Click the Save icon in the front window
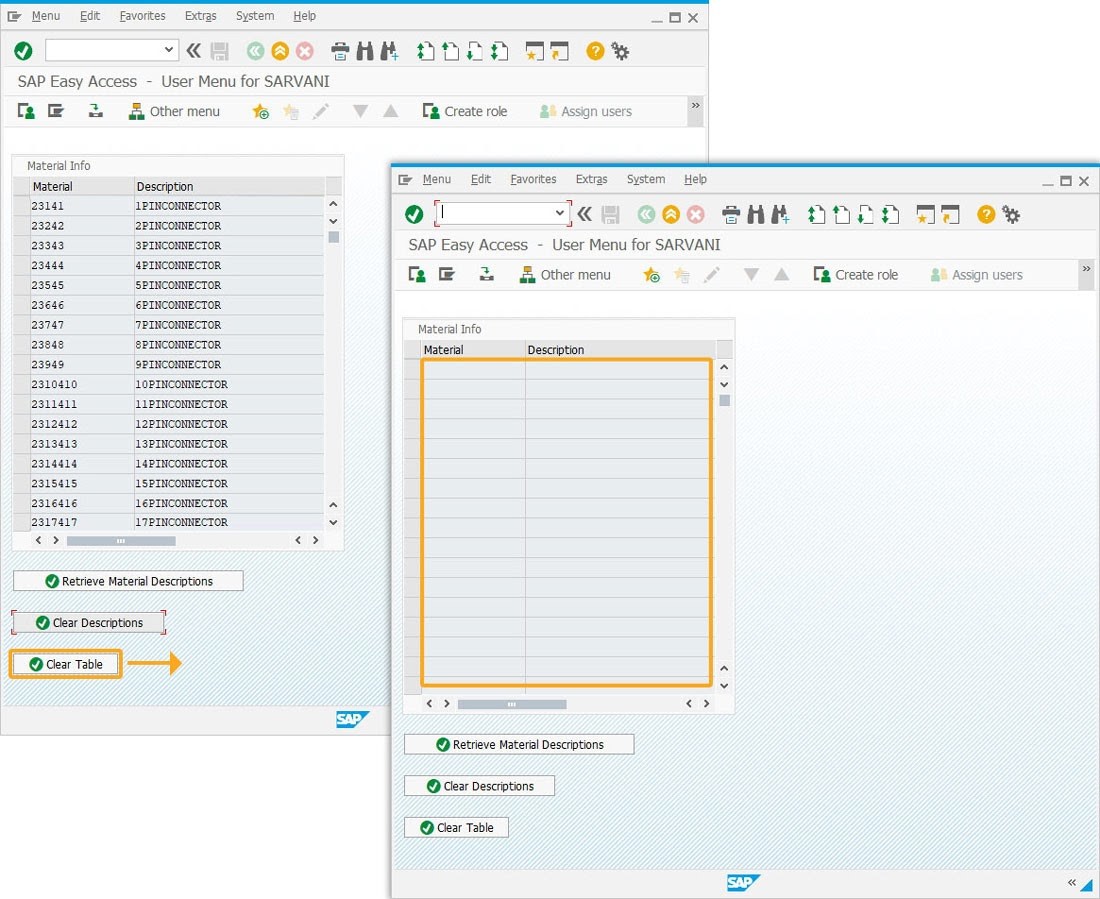 click(610, 215)
